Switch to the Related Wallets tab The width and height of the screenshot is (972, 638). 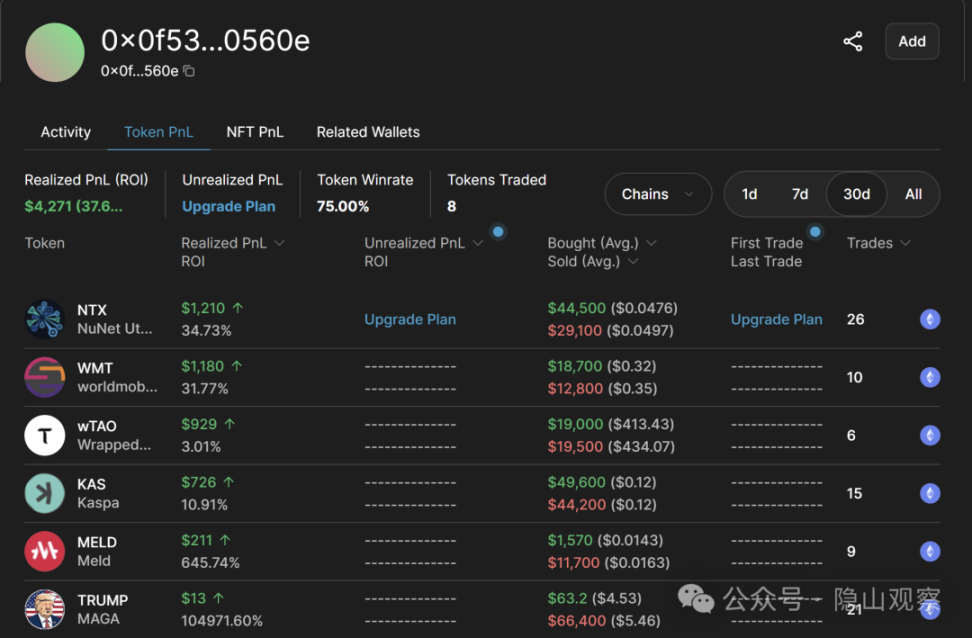368,132
